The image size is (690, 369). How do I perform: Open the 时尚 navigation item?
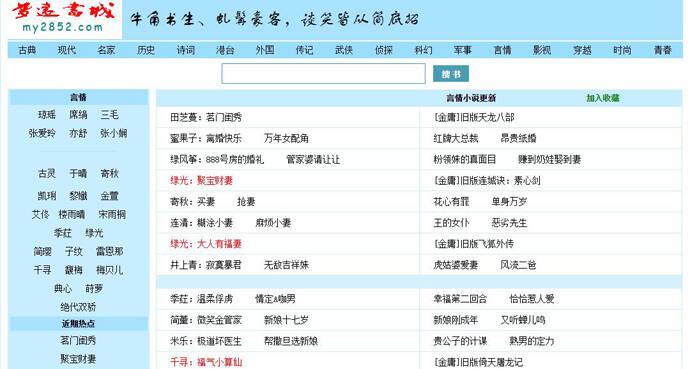point(622,50)
